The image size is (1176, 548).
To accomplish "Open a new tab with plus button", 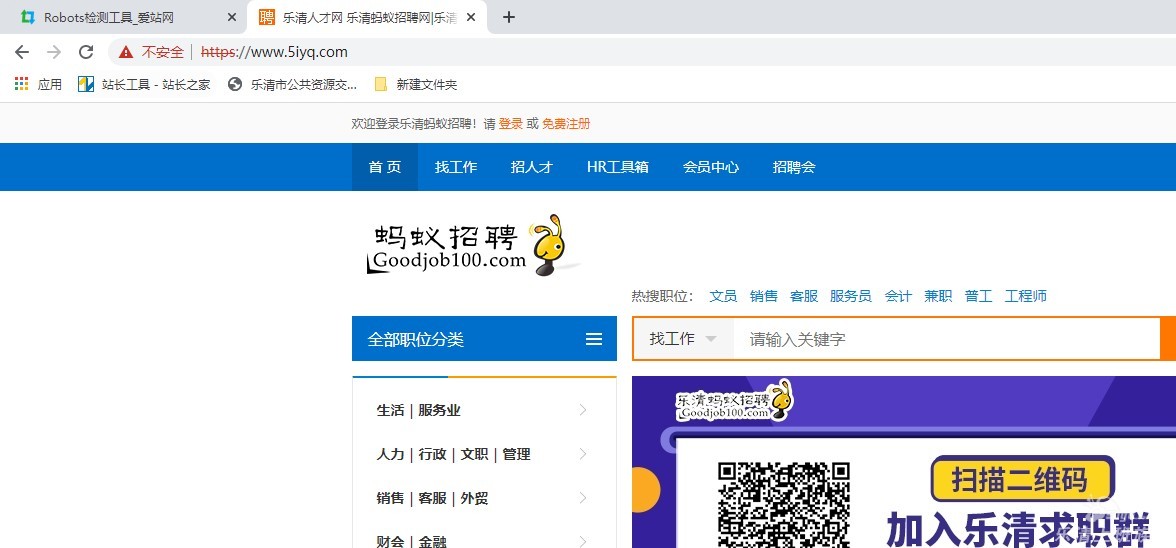I will pyautogui.click(x=508, y=16).
